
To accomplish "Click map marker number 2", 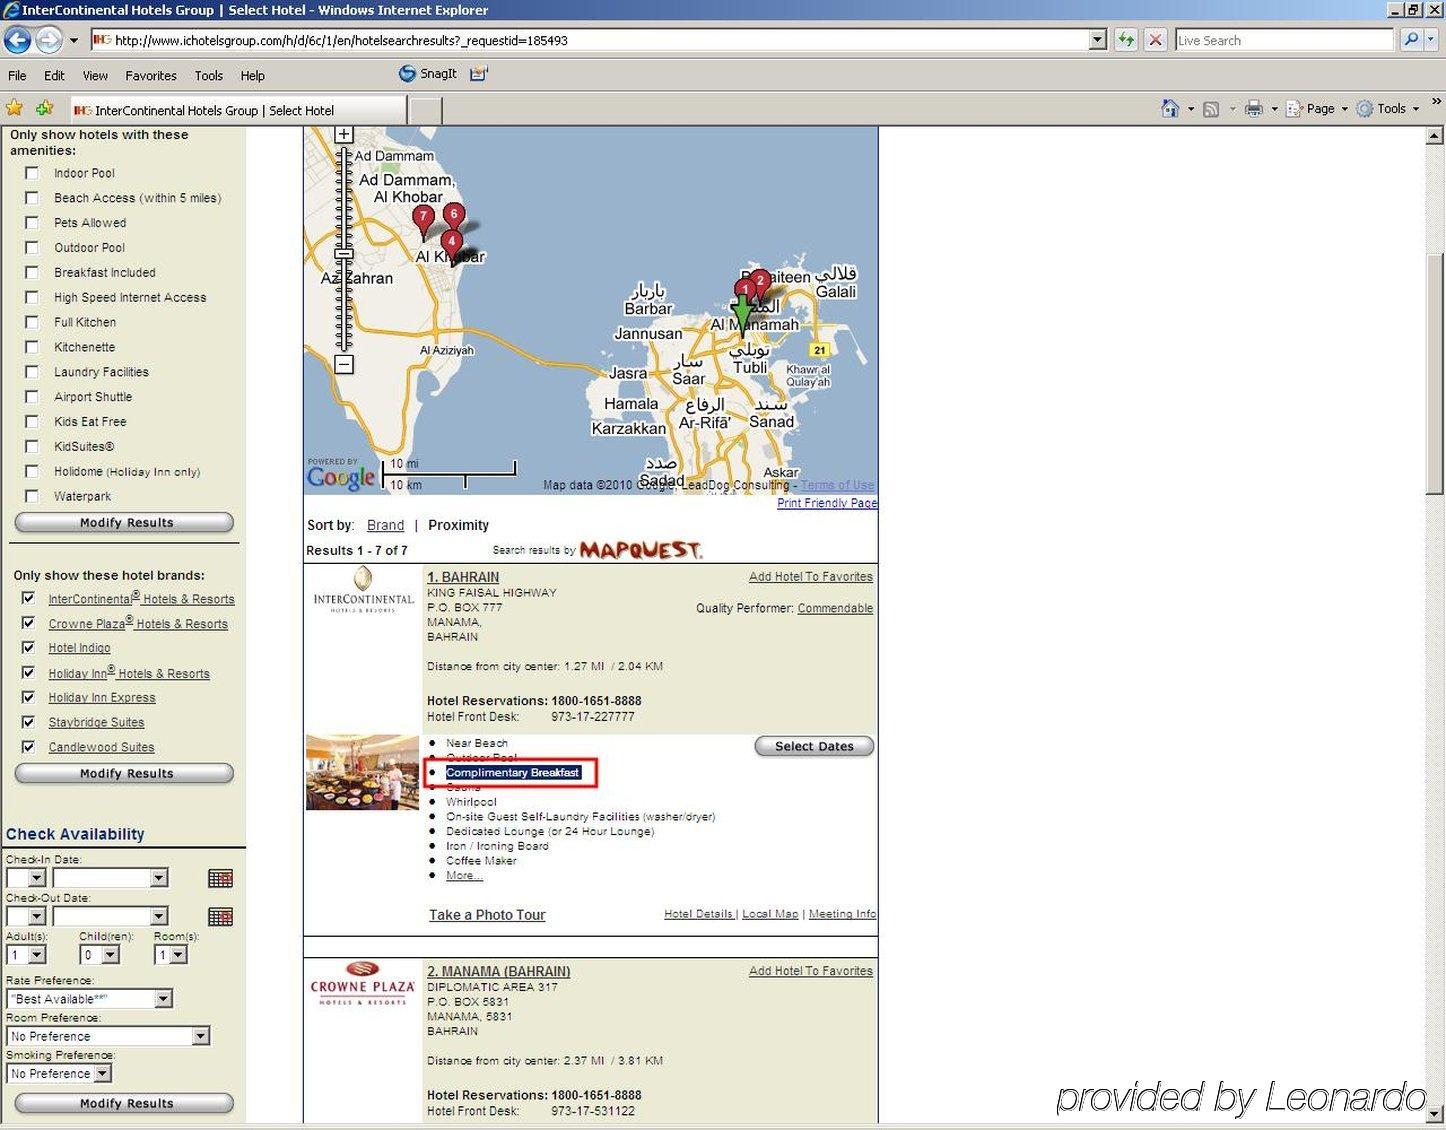I will 760,281.
